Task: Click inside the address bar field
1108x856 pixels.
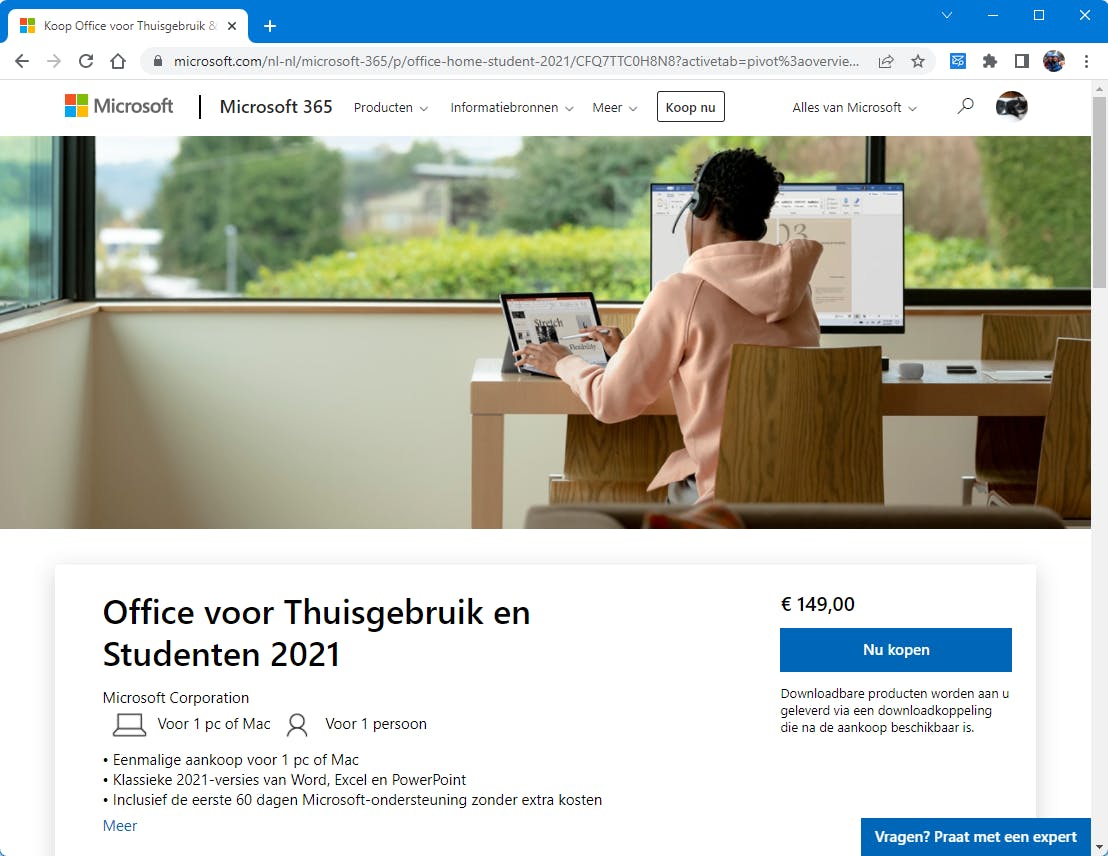Action: [x=500, y=61]
